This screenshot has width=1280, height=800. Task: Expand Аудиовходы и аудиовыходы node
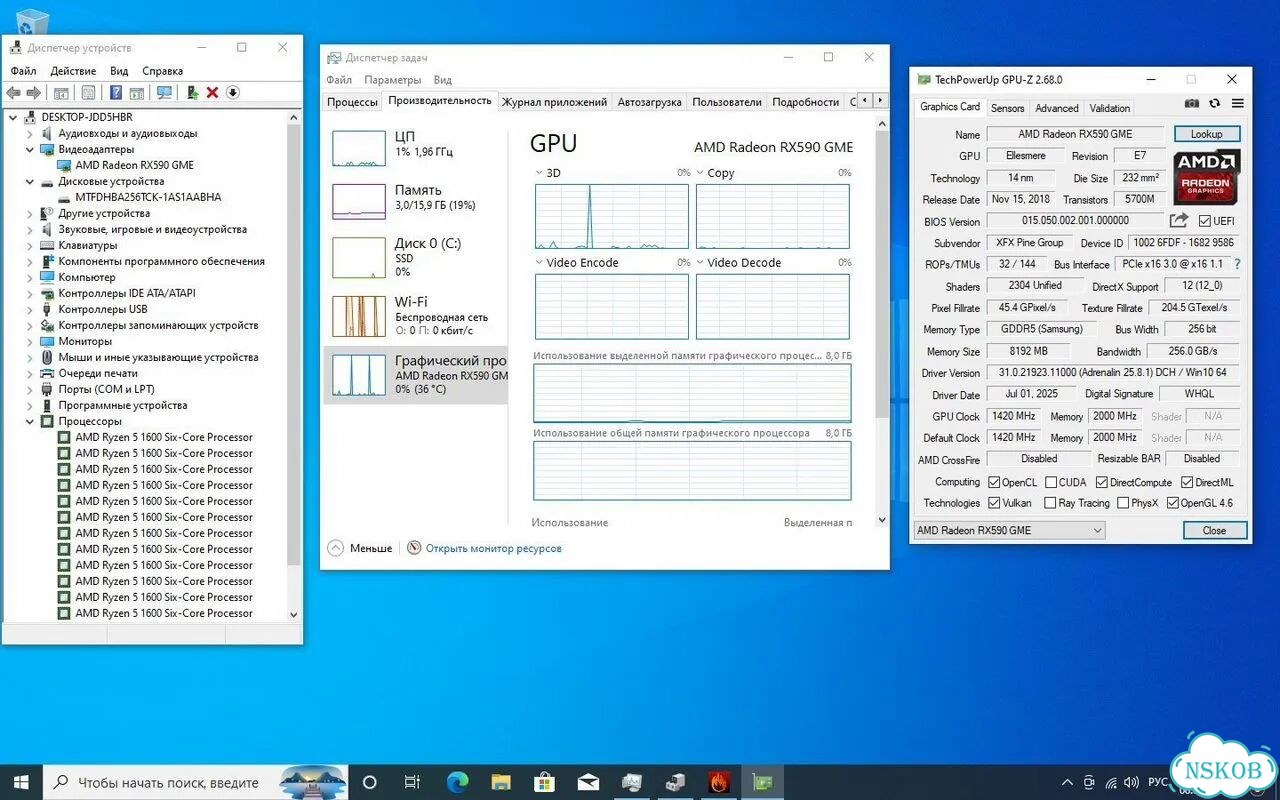click(29, 133)
